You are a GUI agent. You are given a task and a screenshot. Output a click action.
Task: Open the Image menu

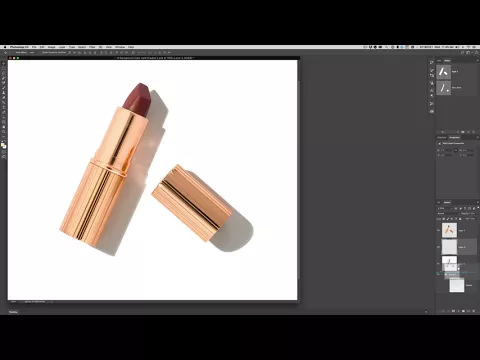pos(51,47)
